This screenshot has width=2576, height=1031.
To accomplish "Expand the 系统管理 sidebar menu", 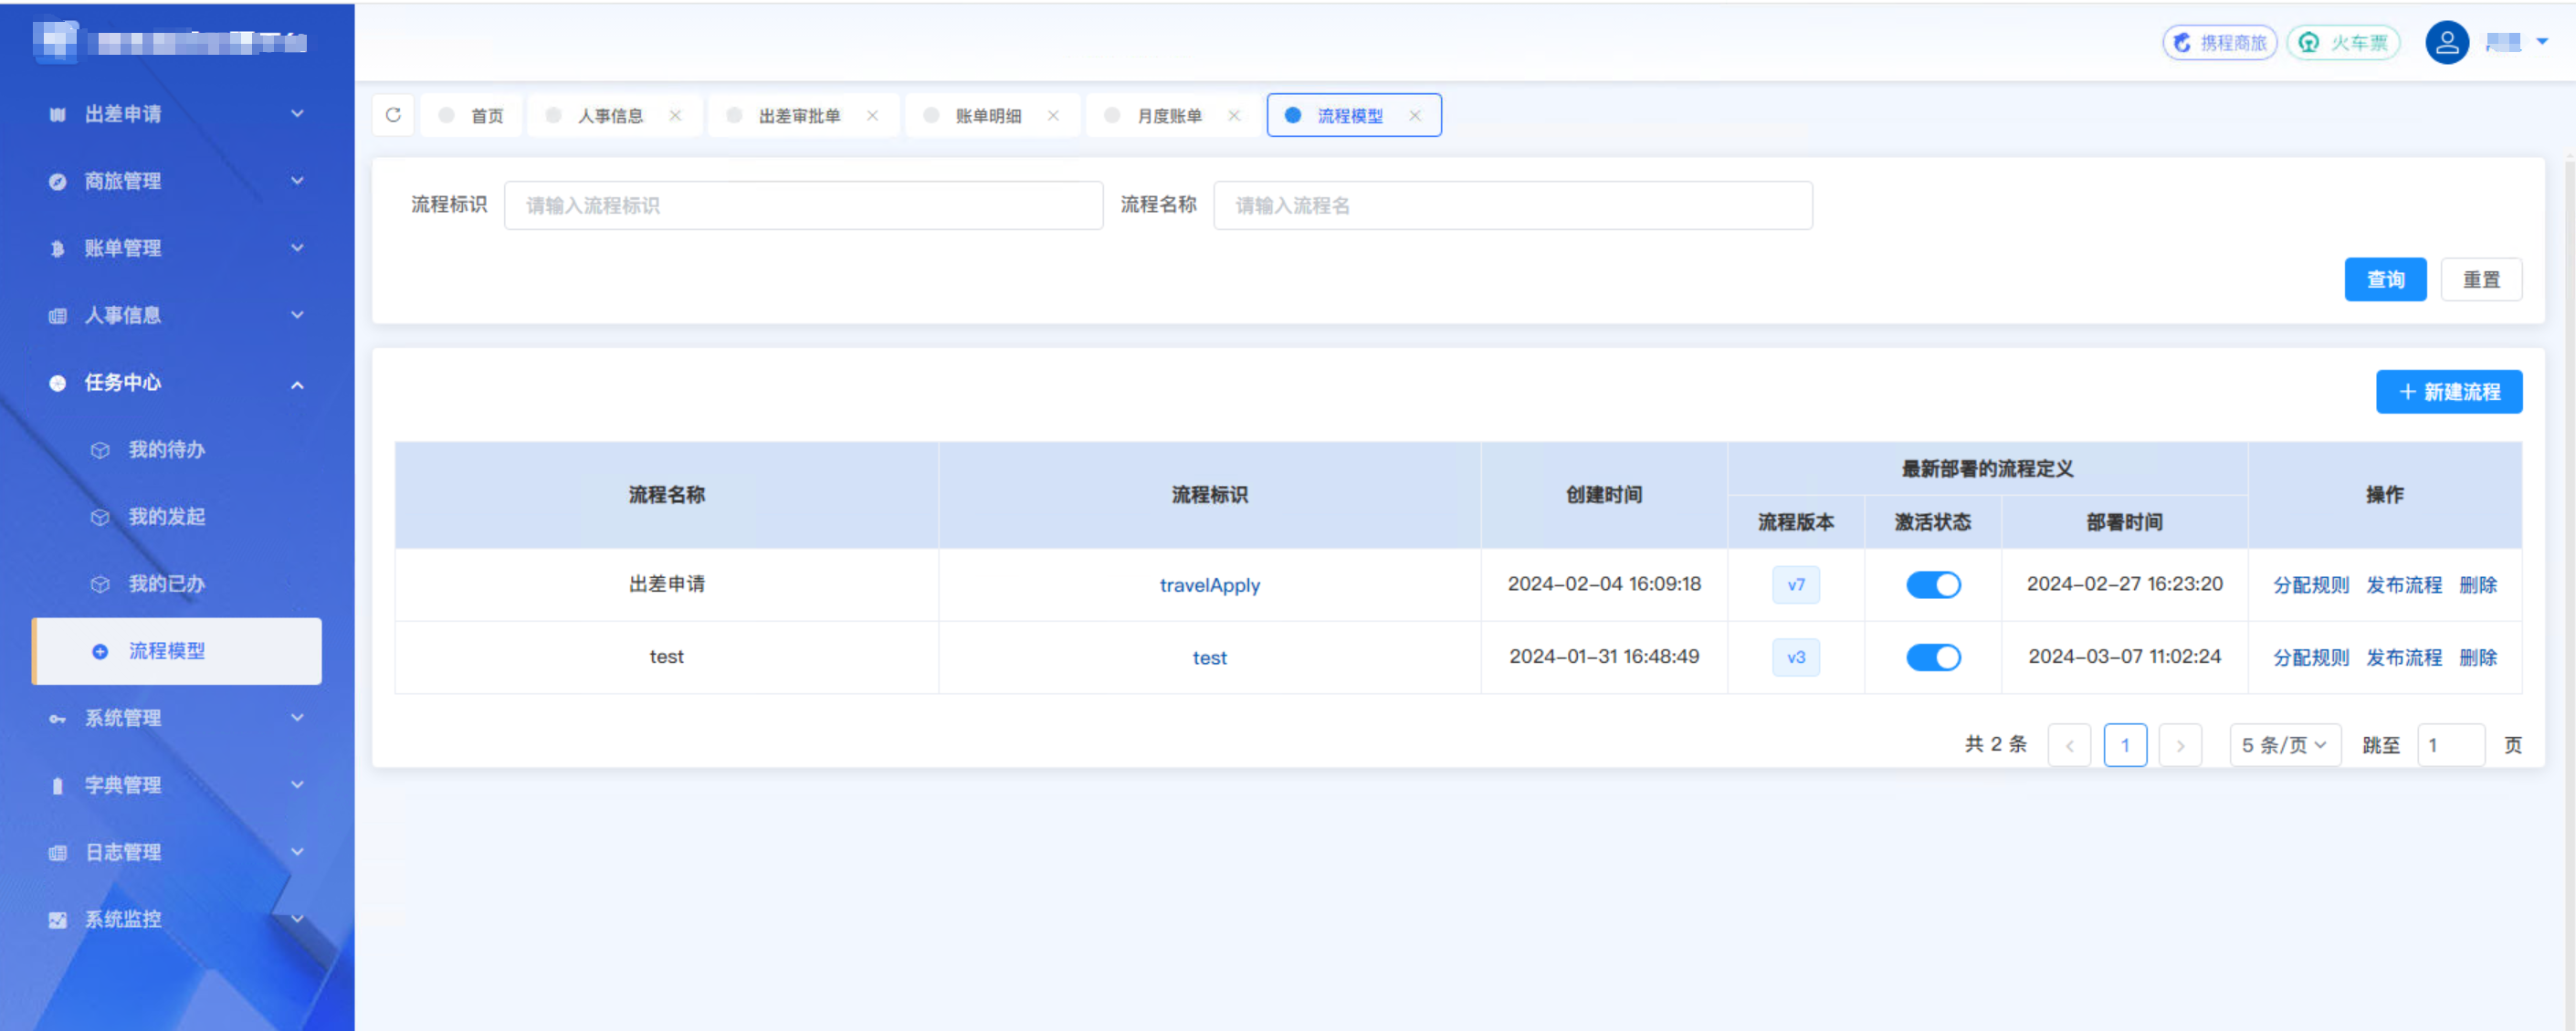I will (297, 718).
